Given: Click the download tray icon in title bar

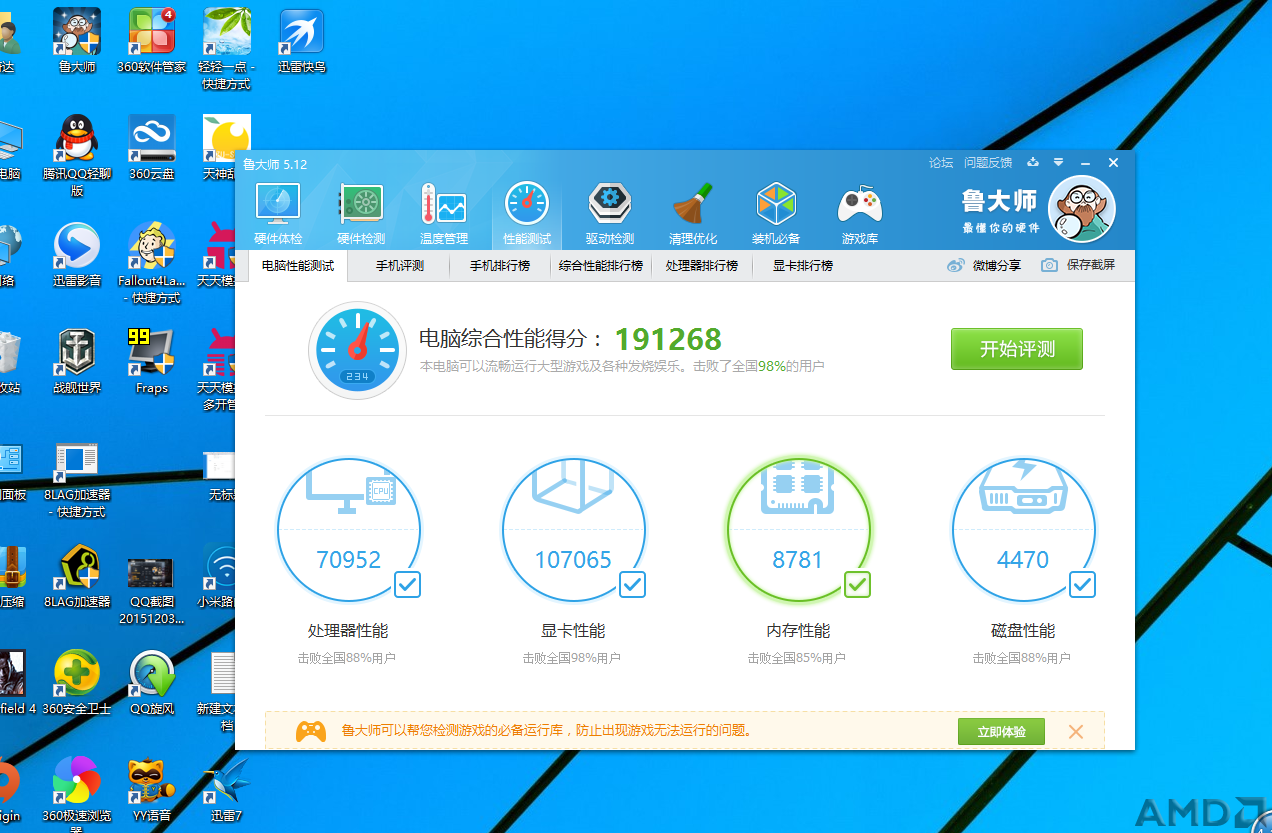Looking at the screenshot, I should click(1033, 162).
